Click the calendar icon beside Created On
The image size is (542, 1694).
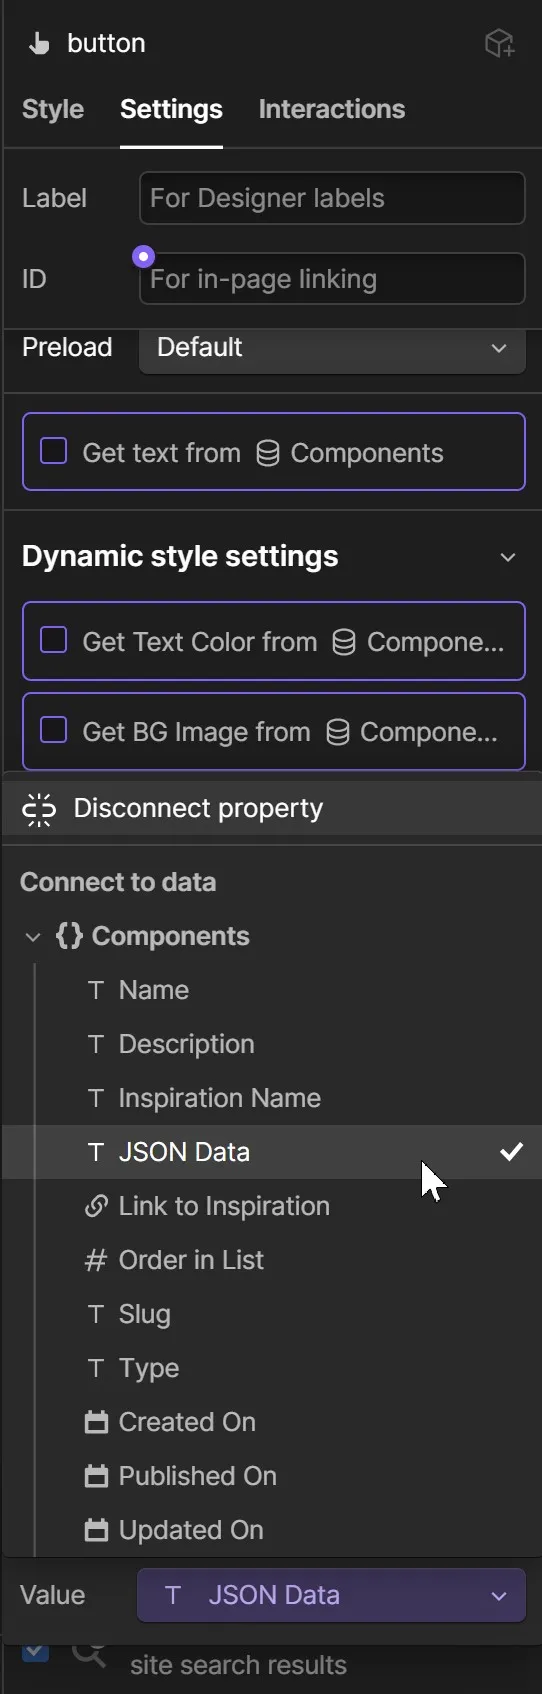click(x=96, y=1422)
